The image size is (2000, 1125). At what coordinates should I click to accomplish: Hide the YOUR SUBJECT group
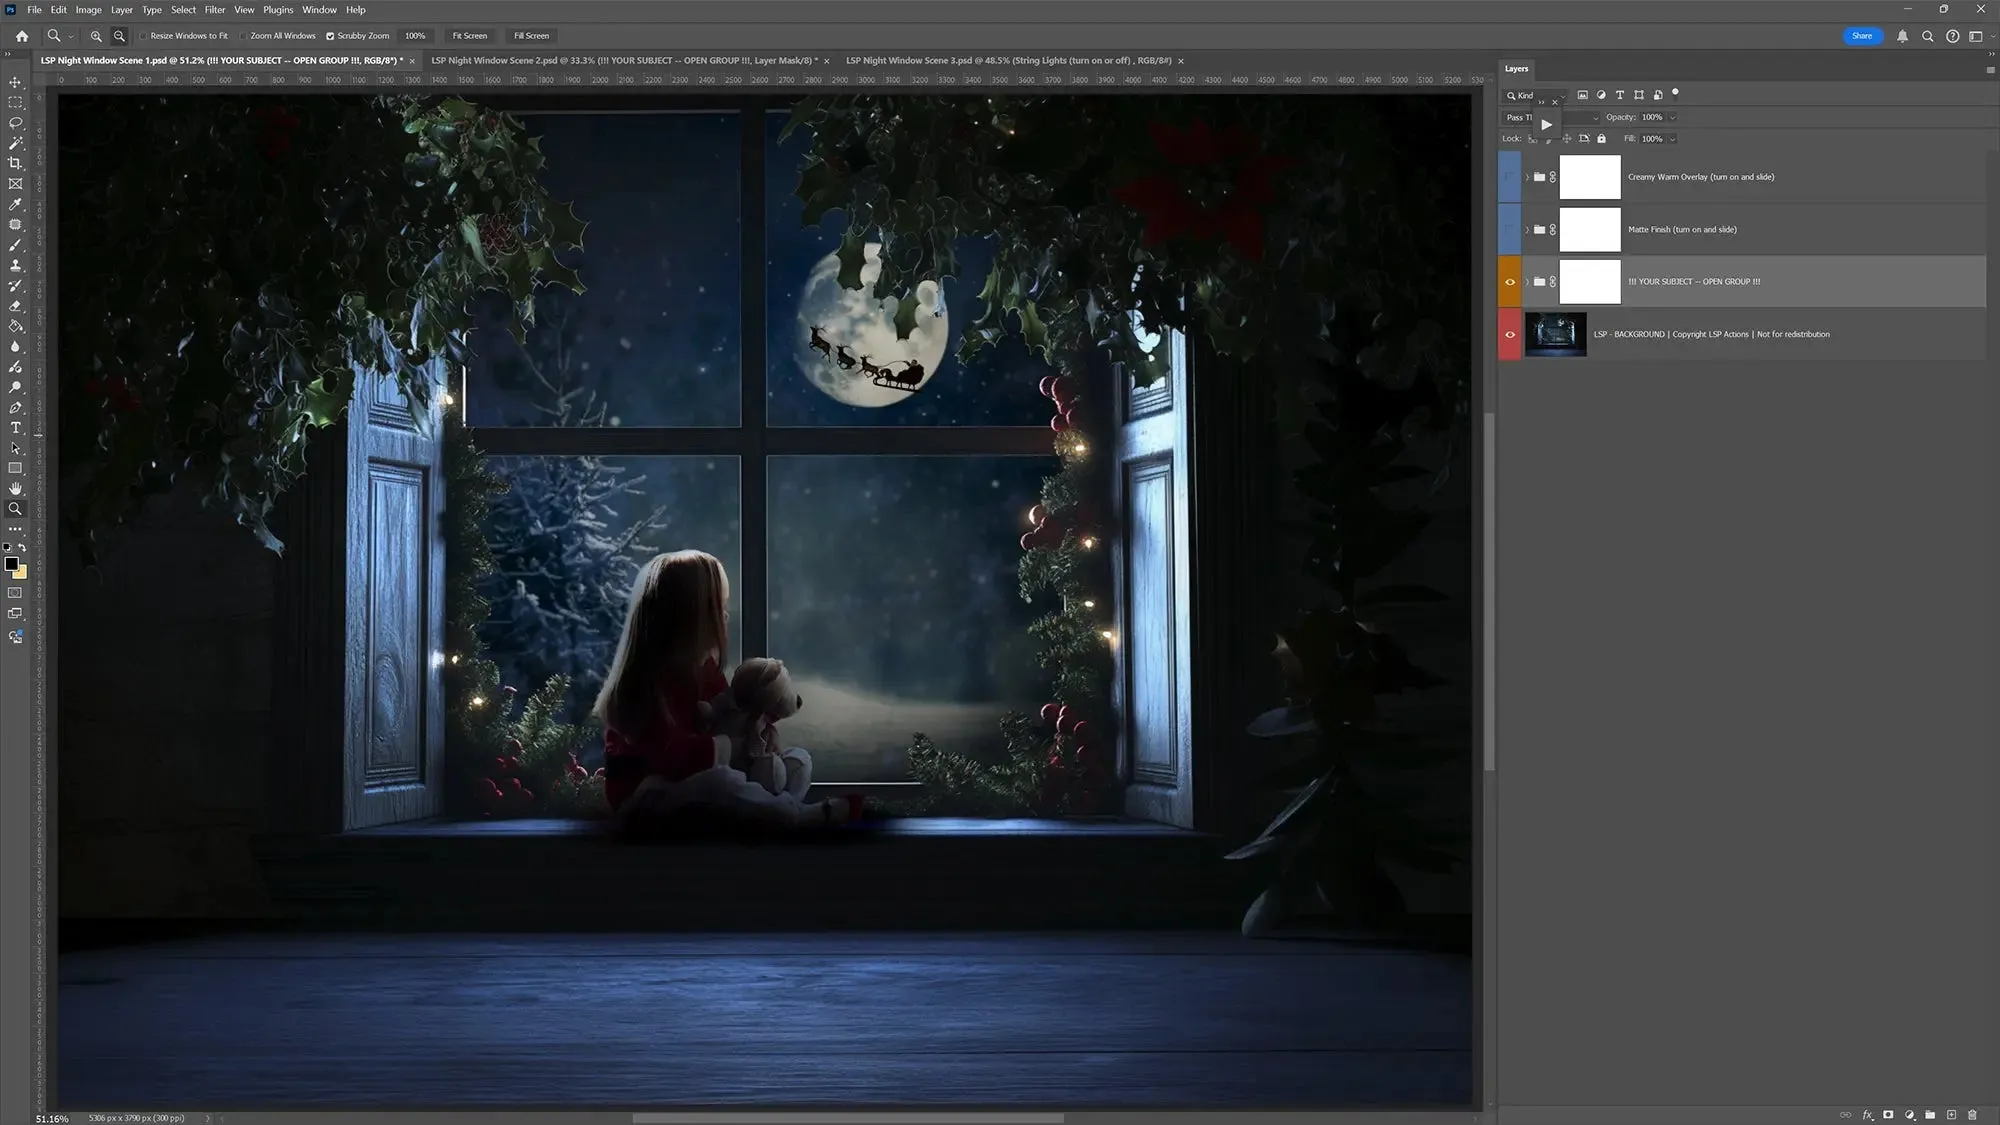tap(1510, 282)
